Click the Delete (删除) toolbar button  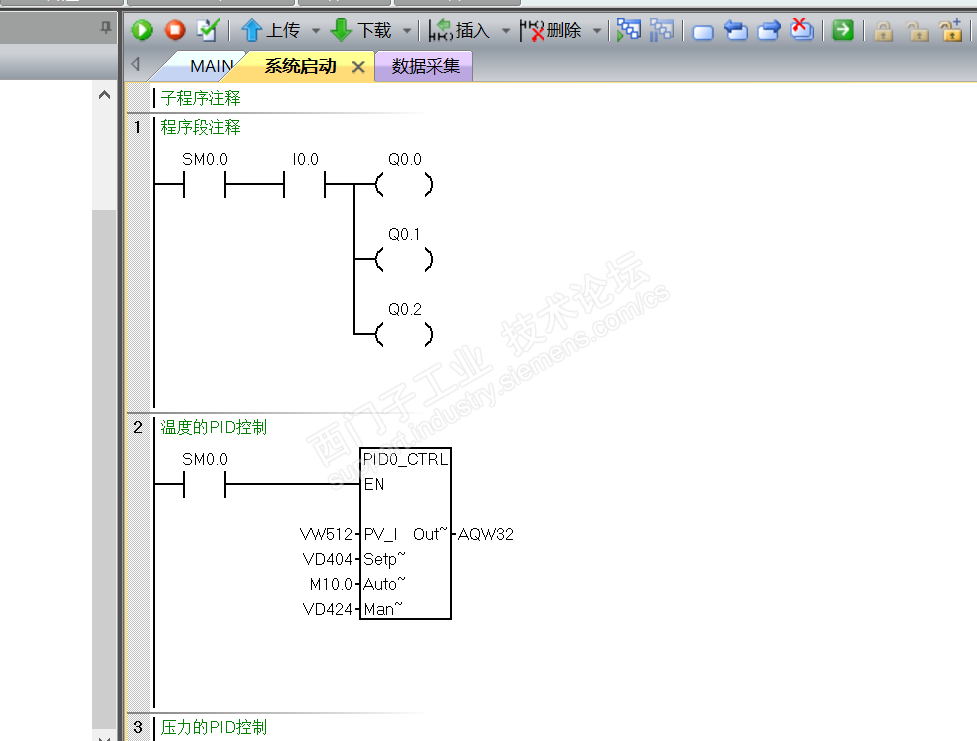point(551,30)
